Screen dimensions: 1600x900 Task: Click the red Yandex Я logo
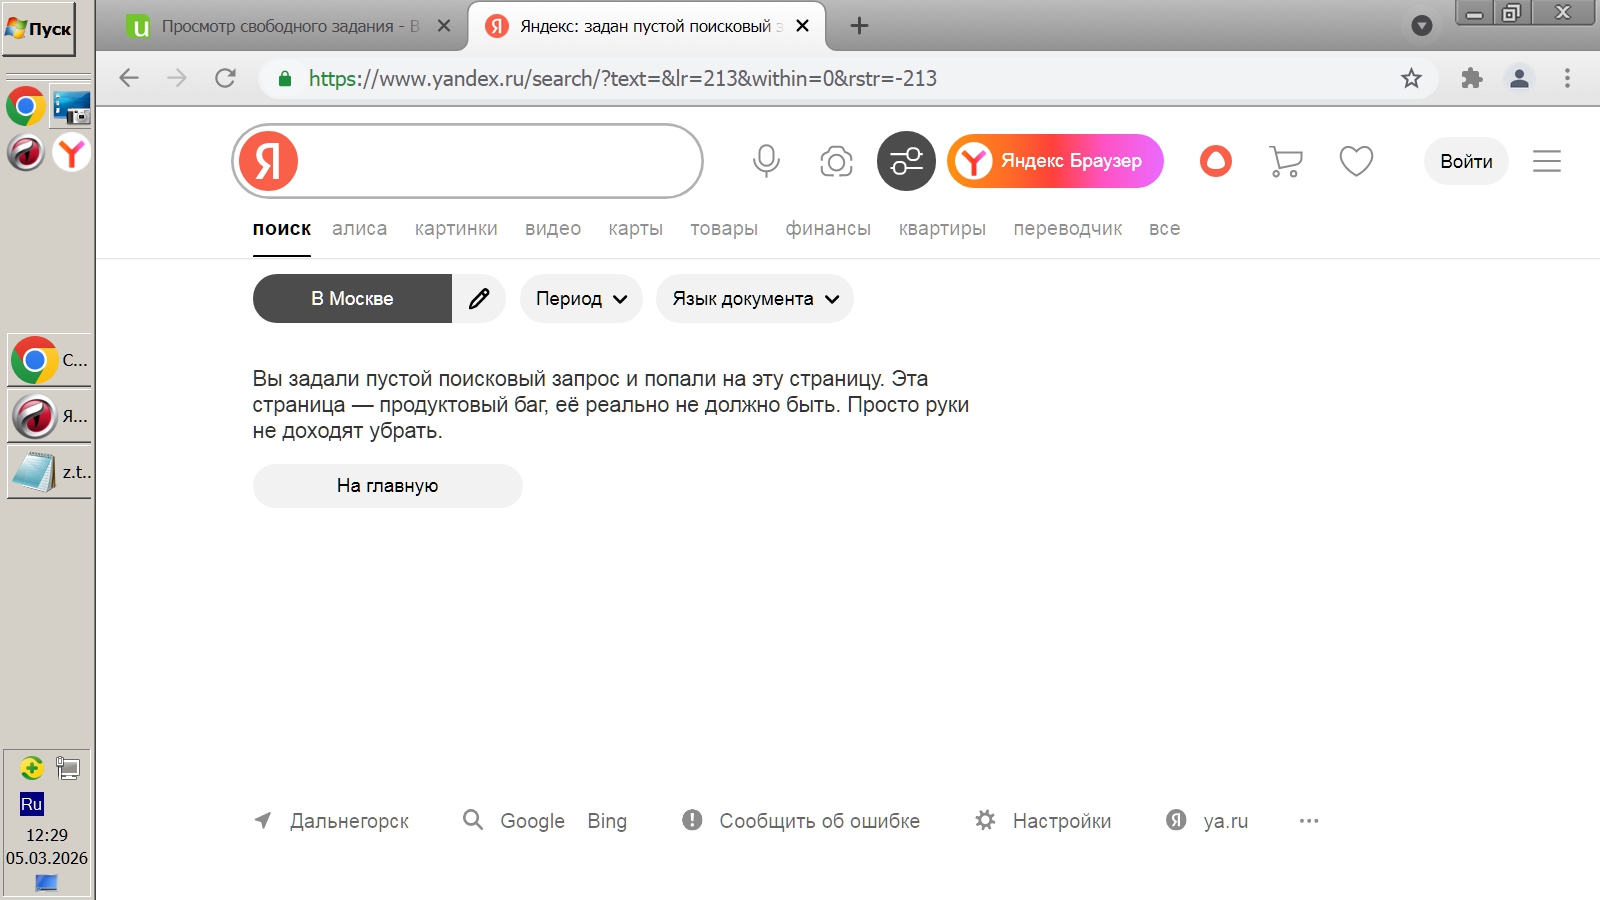[268, 161]
